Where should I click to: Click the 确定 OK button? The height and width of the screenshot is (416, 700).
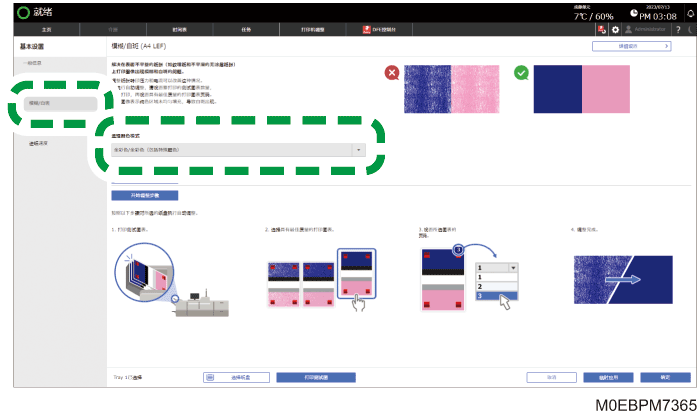coord(665,378)
